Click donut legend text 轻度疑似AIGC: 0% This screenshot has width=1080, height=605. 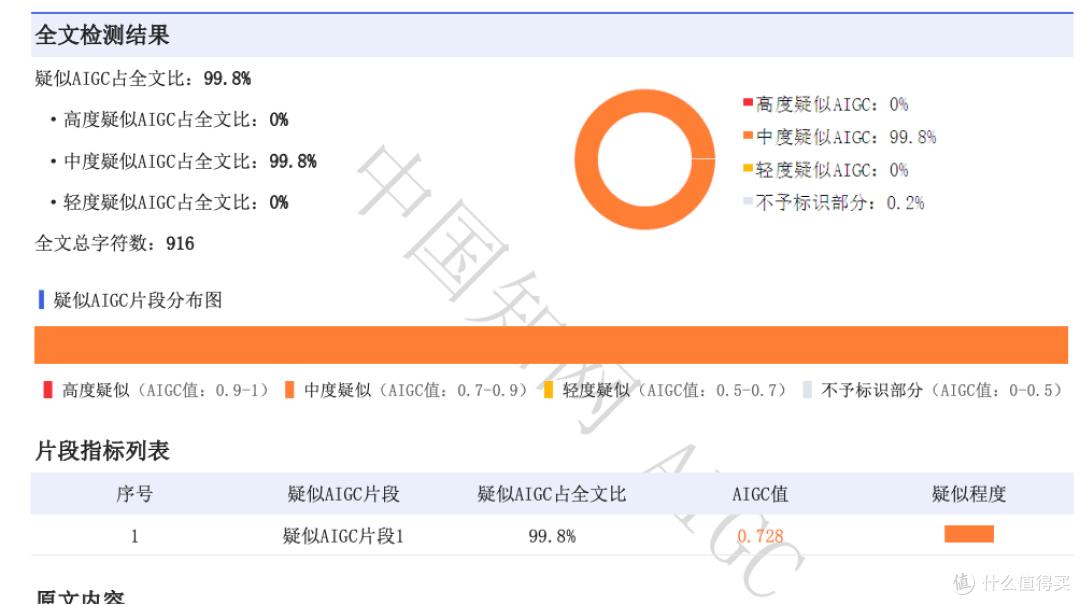point(832,170)
